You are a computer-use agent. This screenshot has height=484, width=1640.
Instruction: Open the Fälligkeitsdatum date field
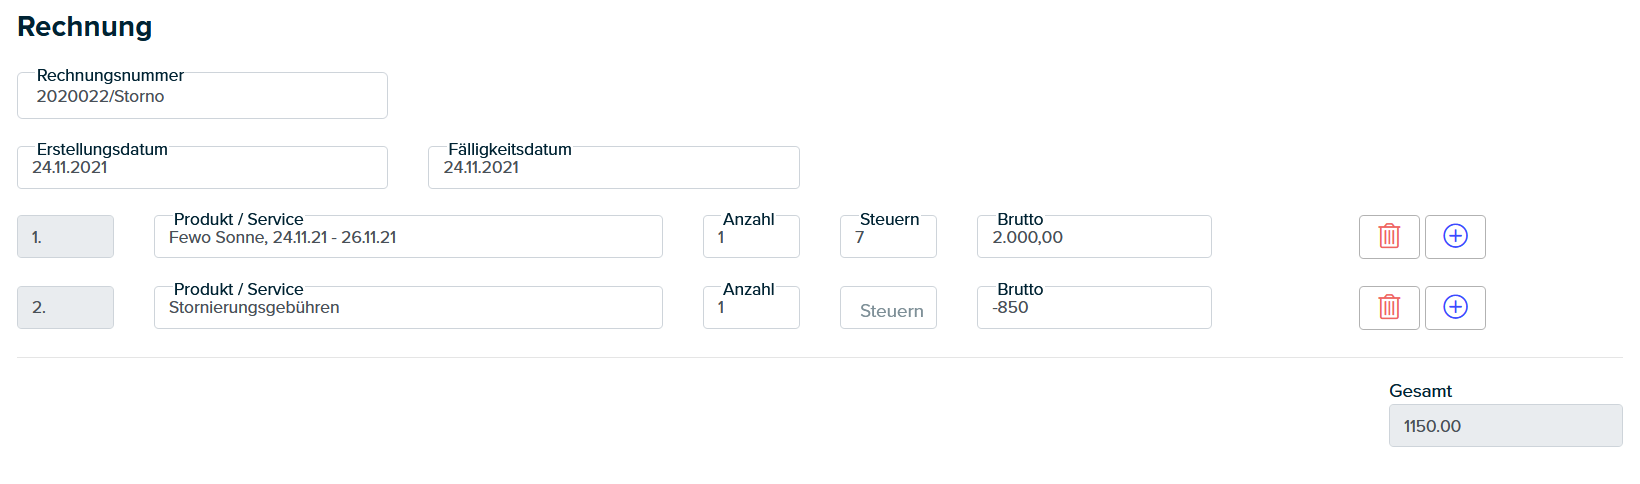point(614,167)
